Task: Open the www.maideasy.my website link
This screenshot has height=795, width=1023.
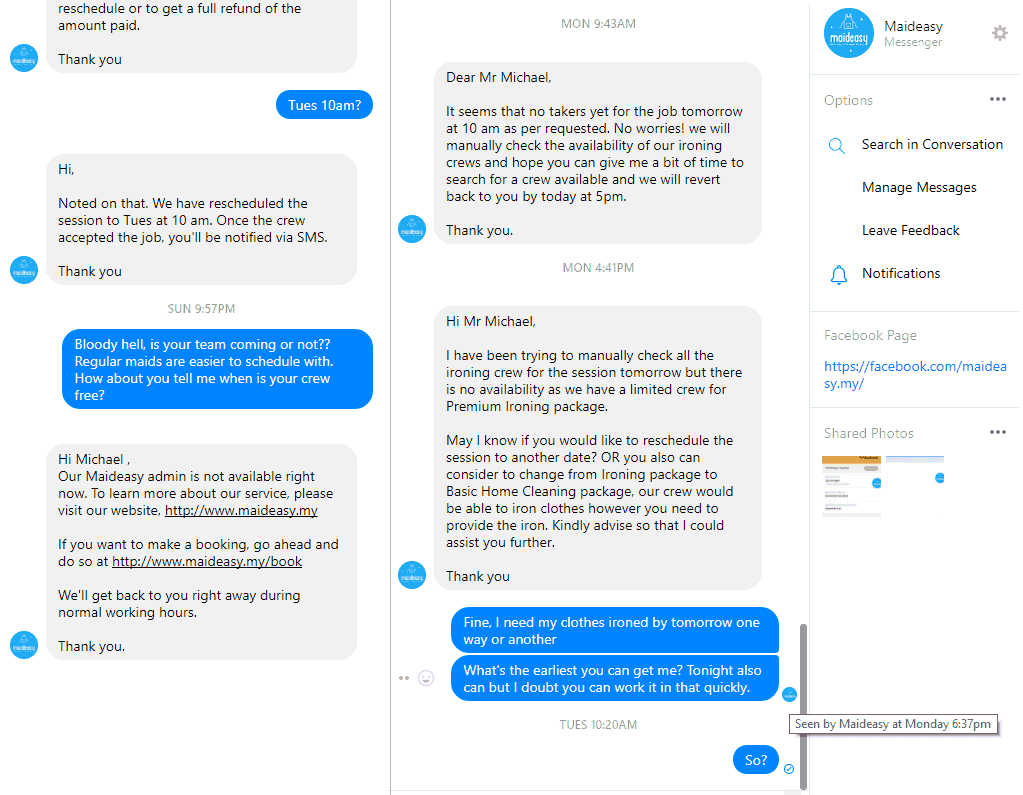Action: click(x=241, y=511)
